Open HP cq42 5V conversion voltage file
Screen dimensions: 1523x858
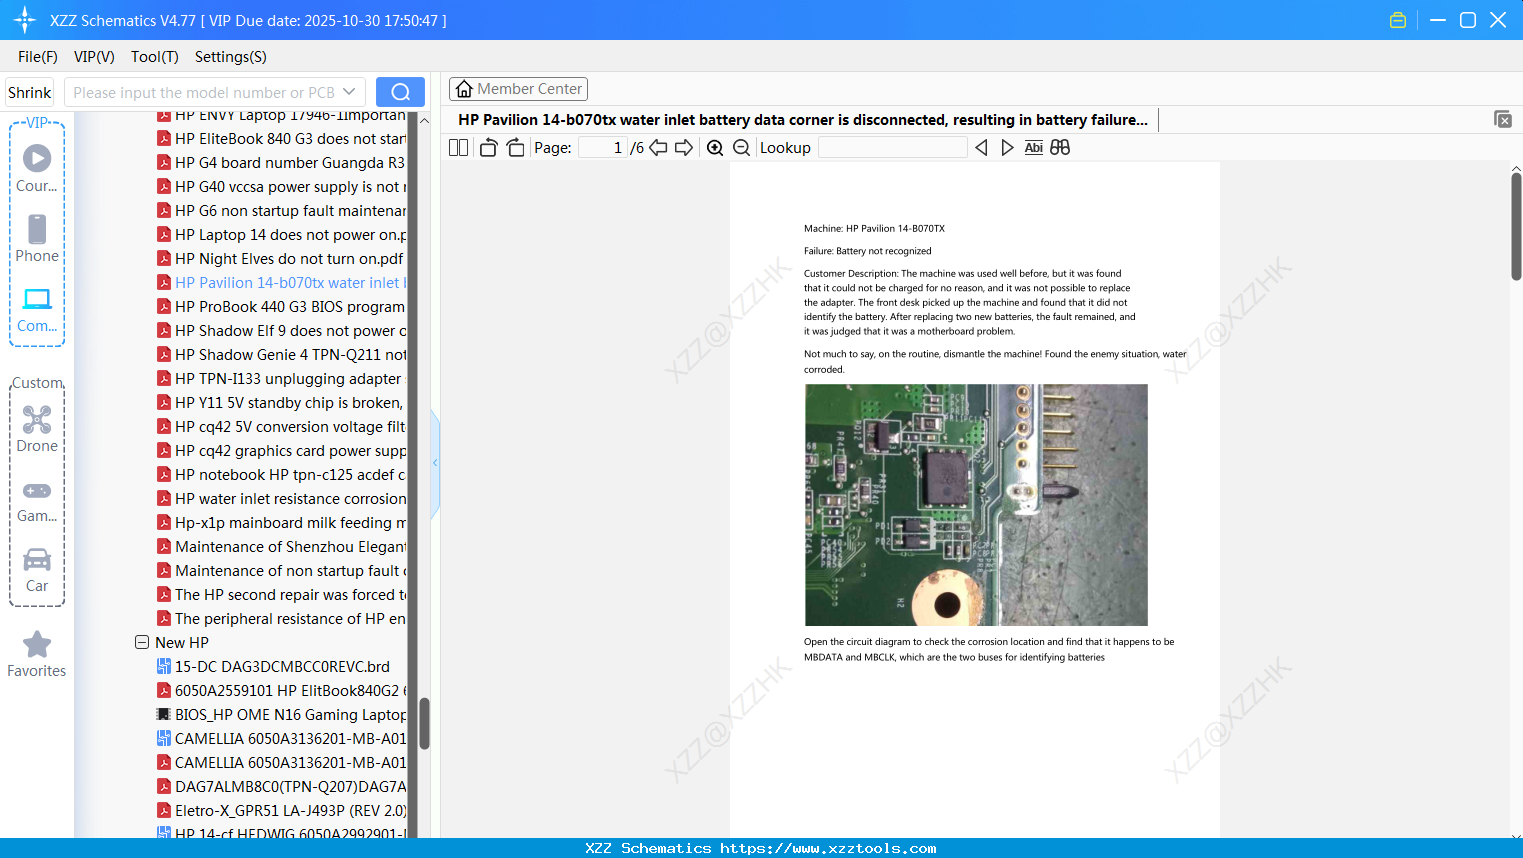[x=282, y=427]
